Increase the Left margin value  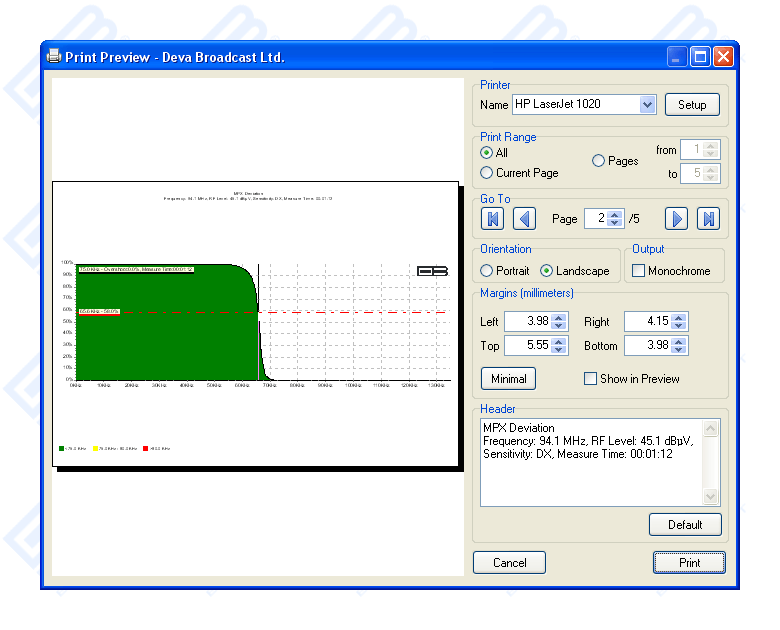point(559,317)
